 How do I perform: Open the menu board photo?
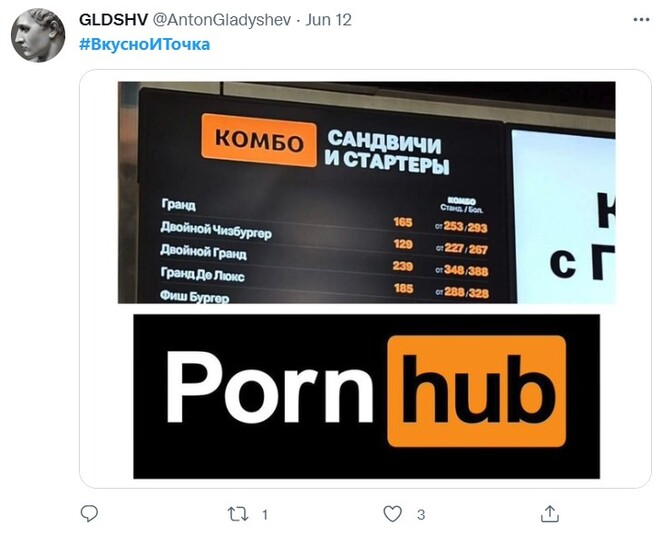point(366,192)
